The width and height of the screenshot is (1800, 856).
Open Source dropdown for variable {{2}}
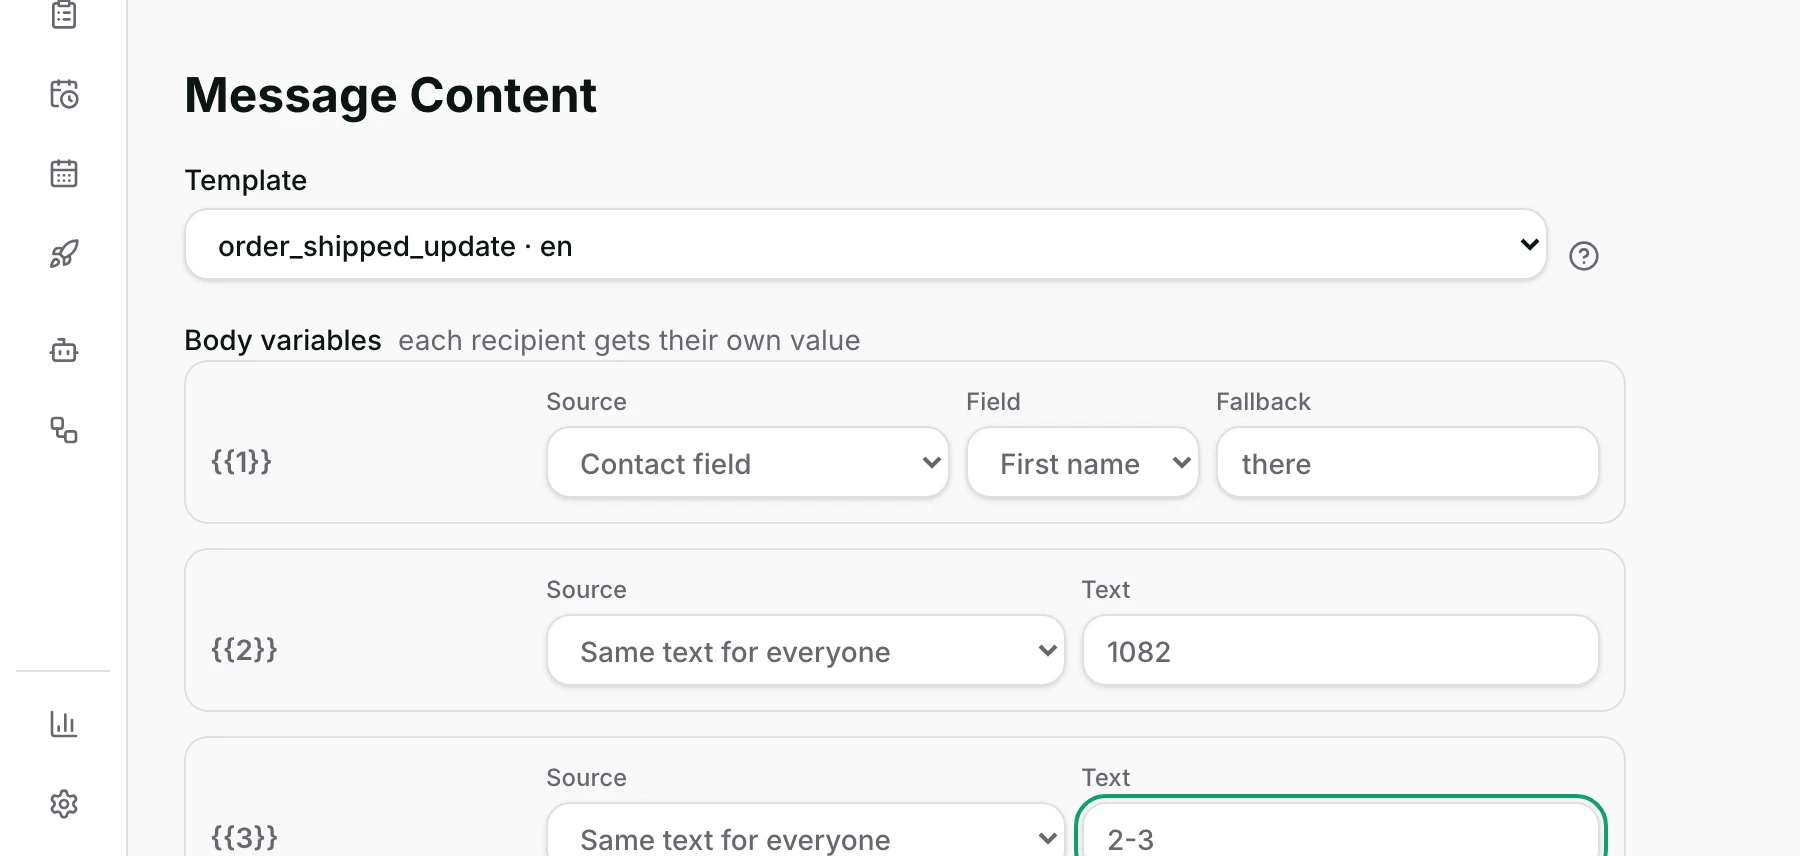click(x=806, y=651)
